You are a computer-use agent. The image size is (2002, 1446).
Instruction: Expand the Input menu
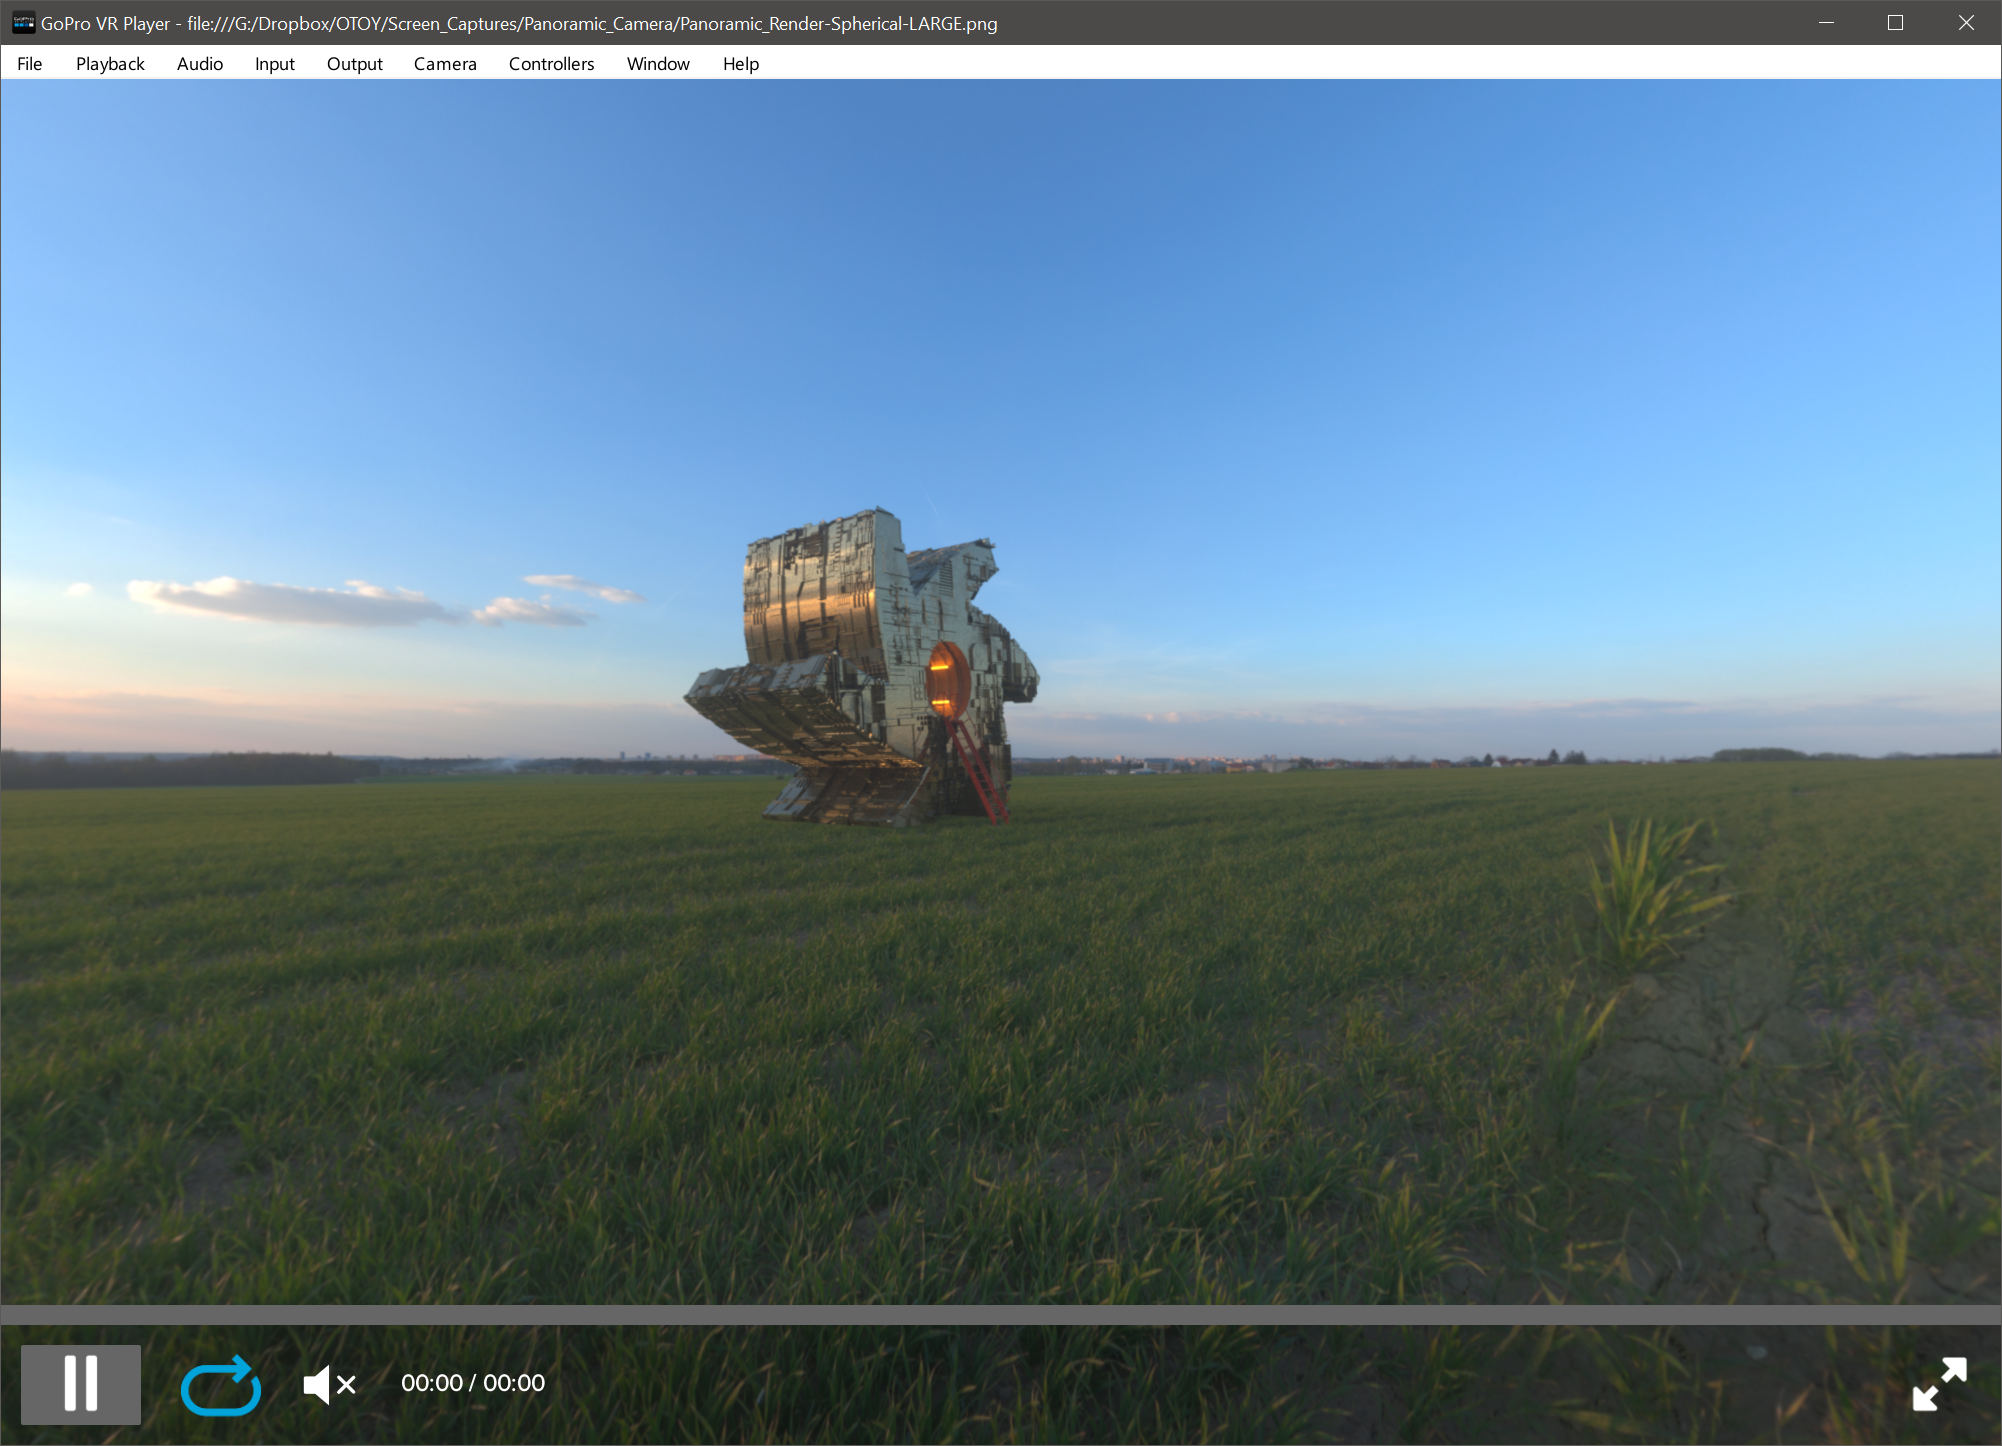point(274,64)
